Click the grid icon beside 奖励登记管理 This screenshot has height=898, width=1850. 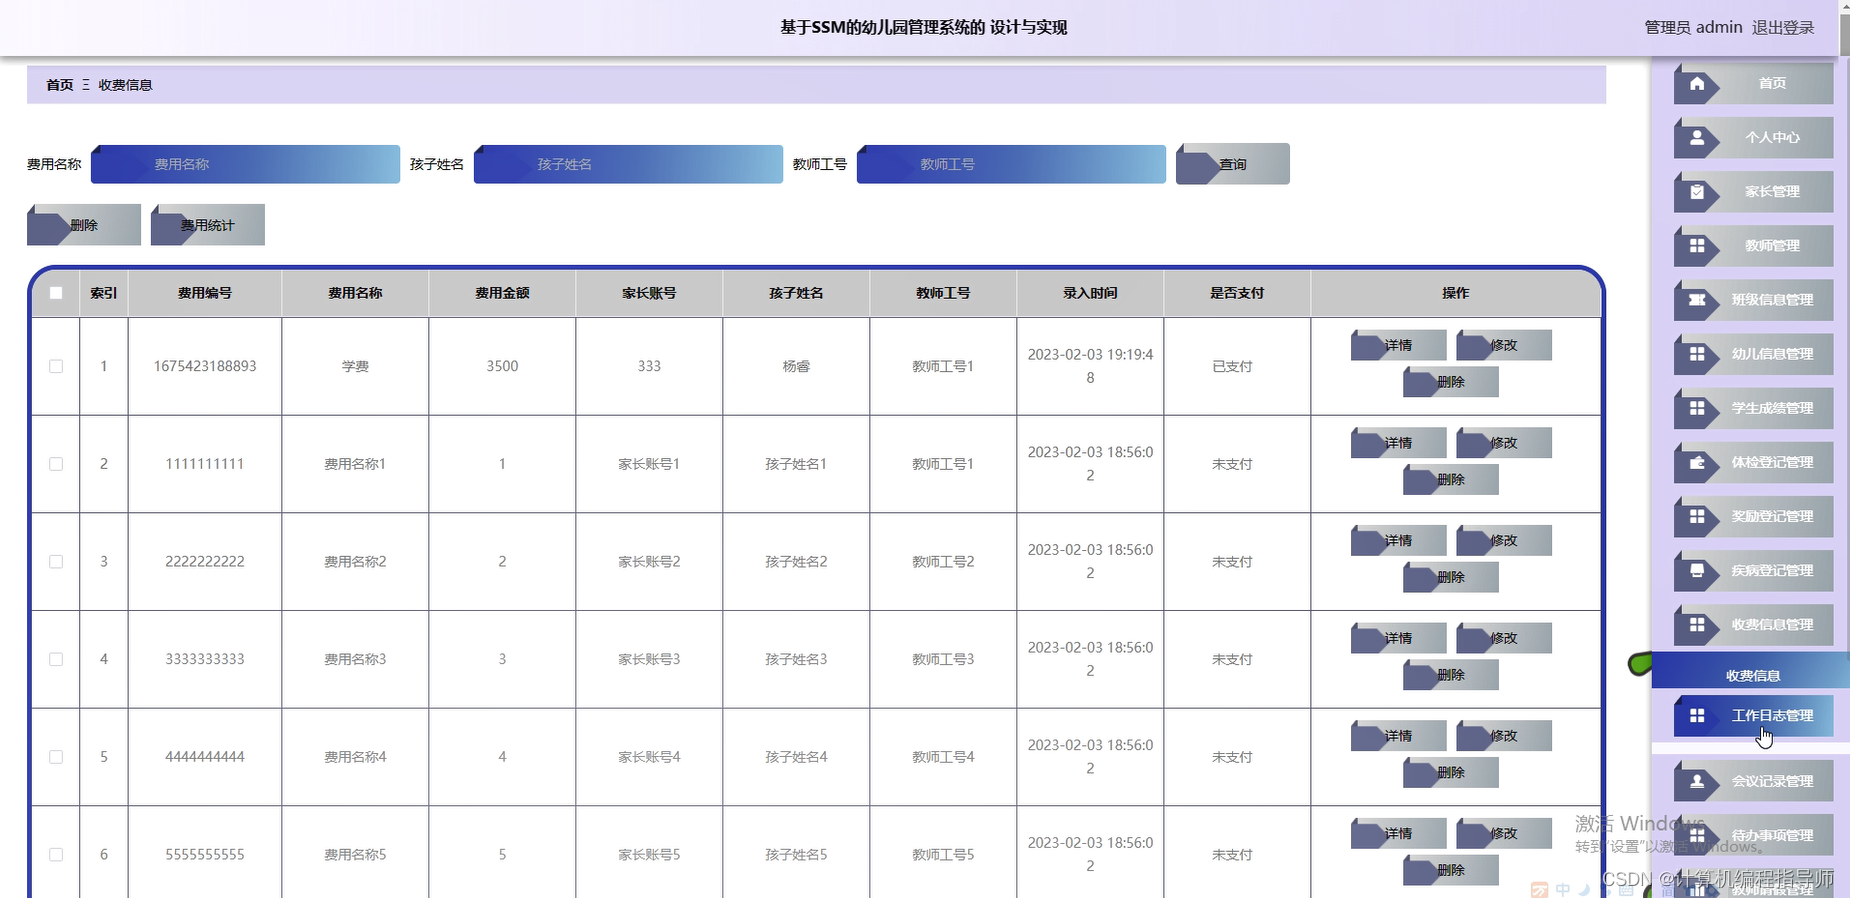coord(1697,517)
